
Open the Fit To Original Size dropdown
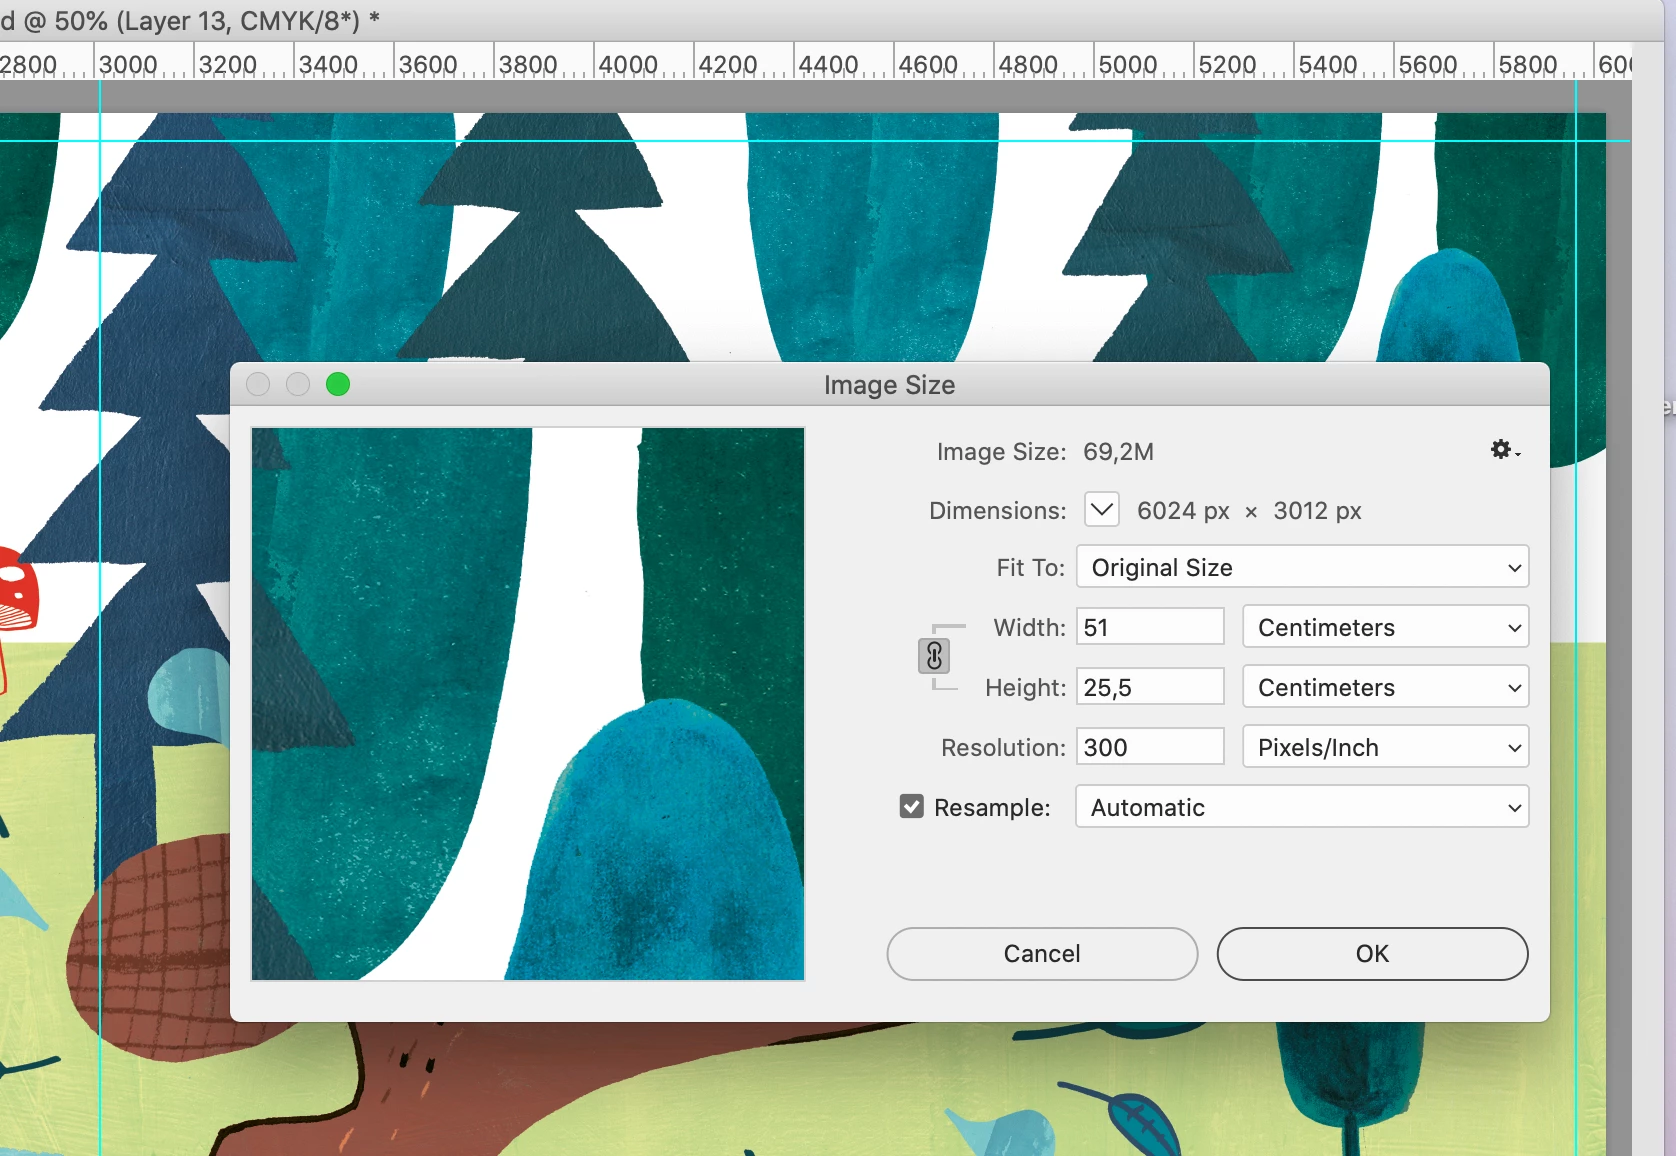(x=1302, y=567)
